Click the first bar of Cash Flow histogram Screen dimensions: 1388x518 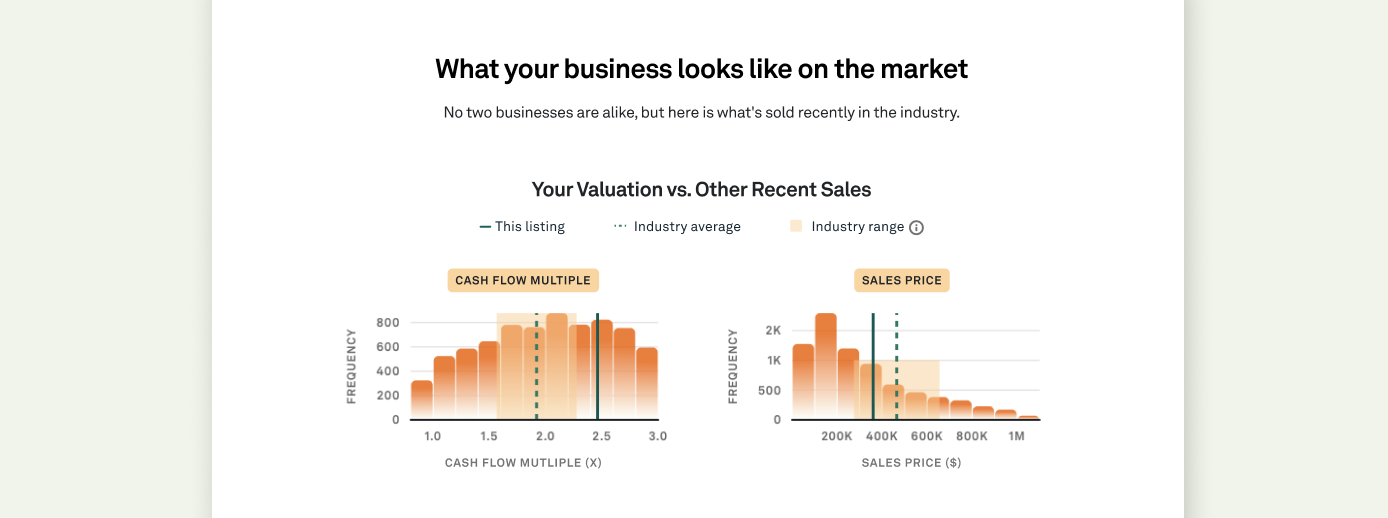pos(422,399)
